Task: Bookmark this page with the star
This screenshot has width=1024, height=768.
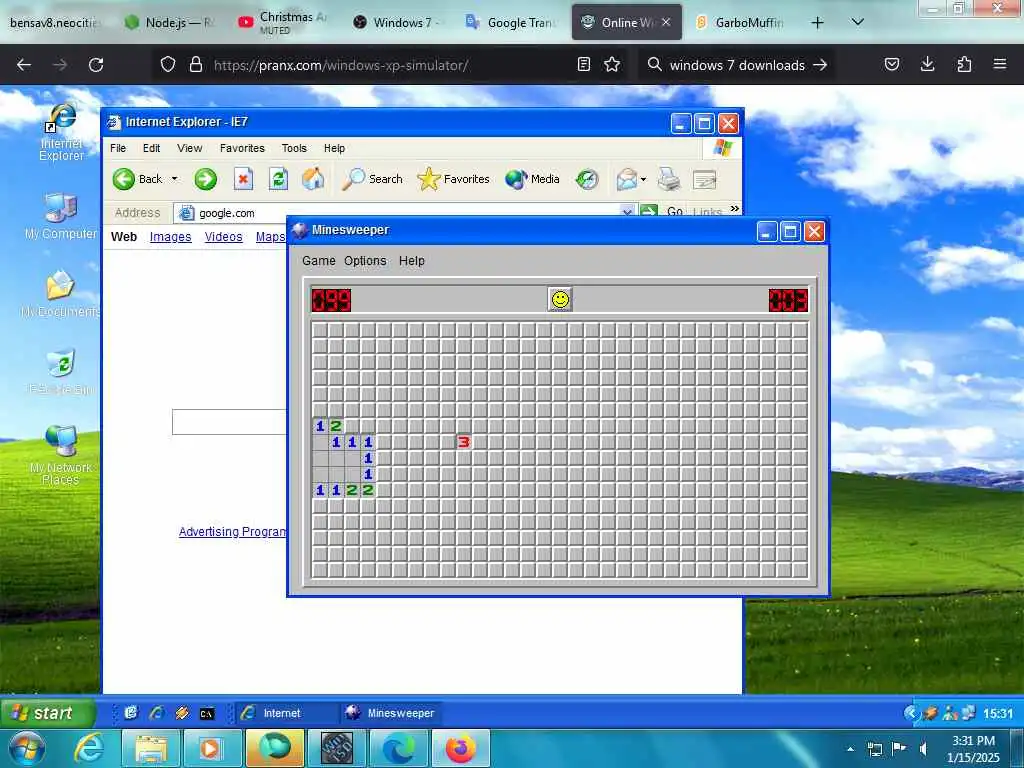Action: 612,64
